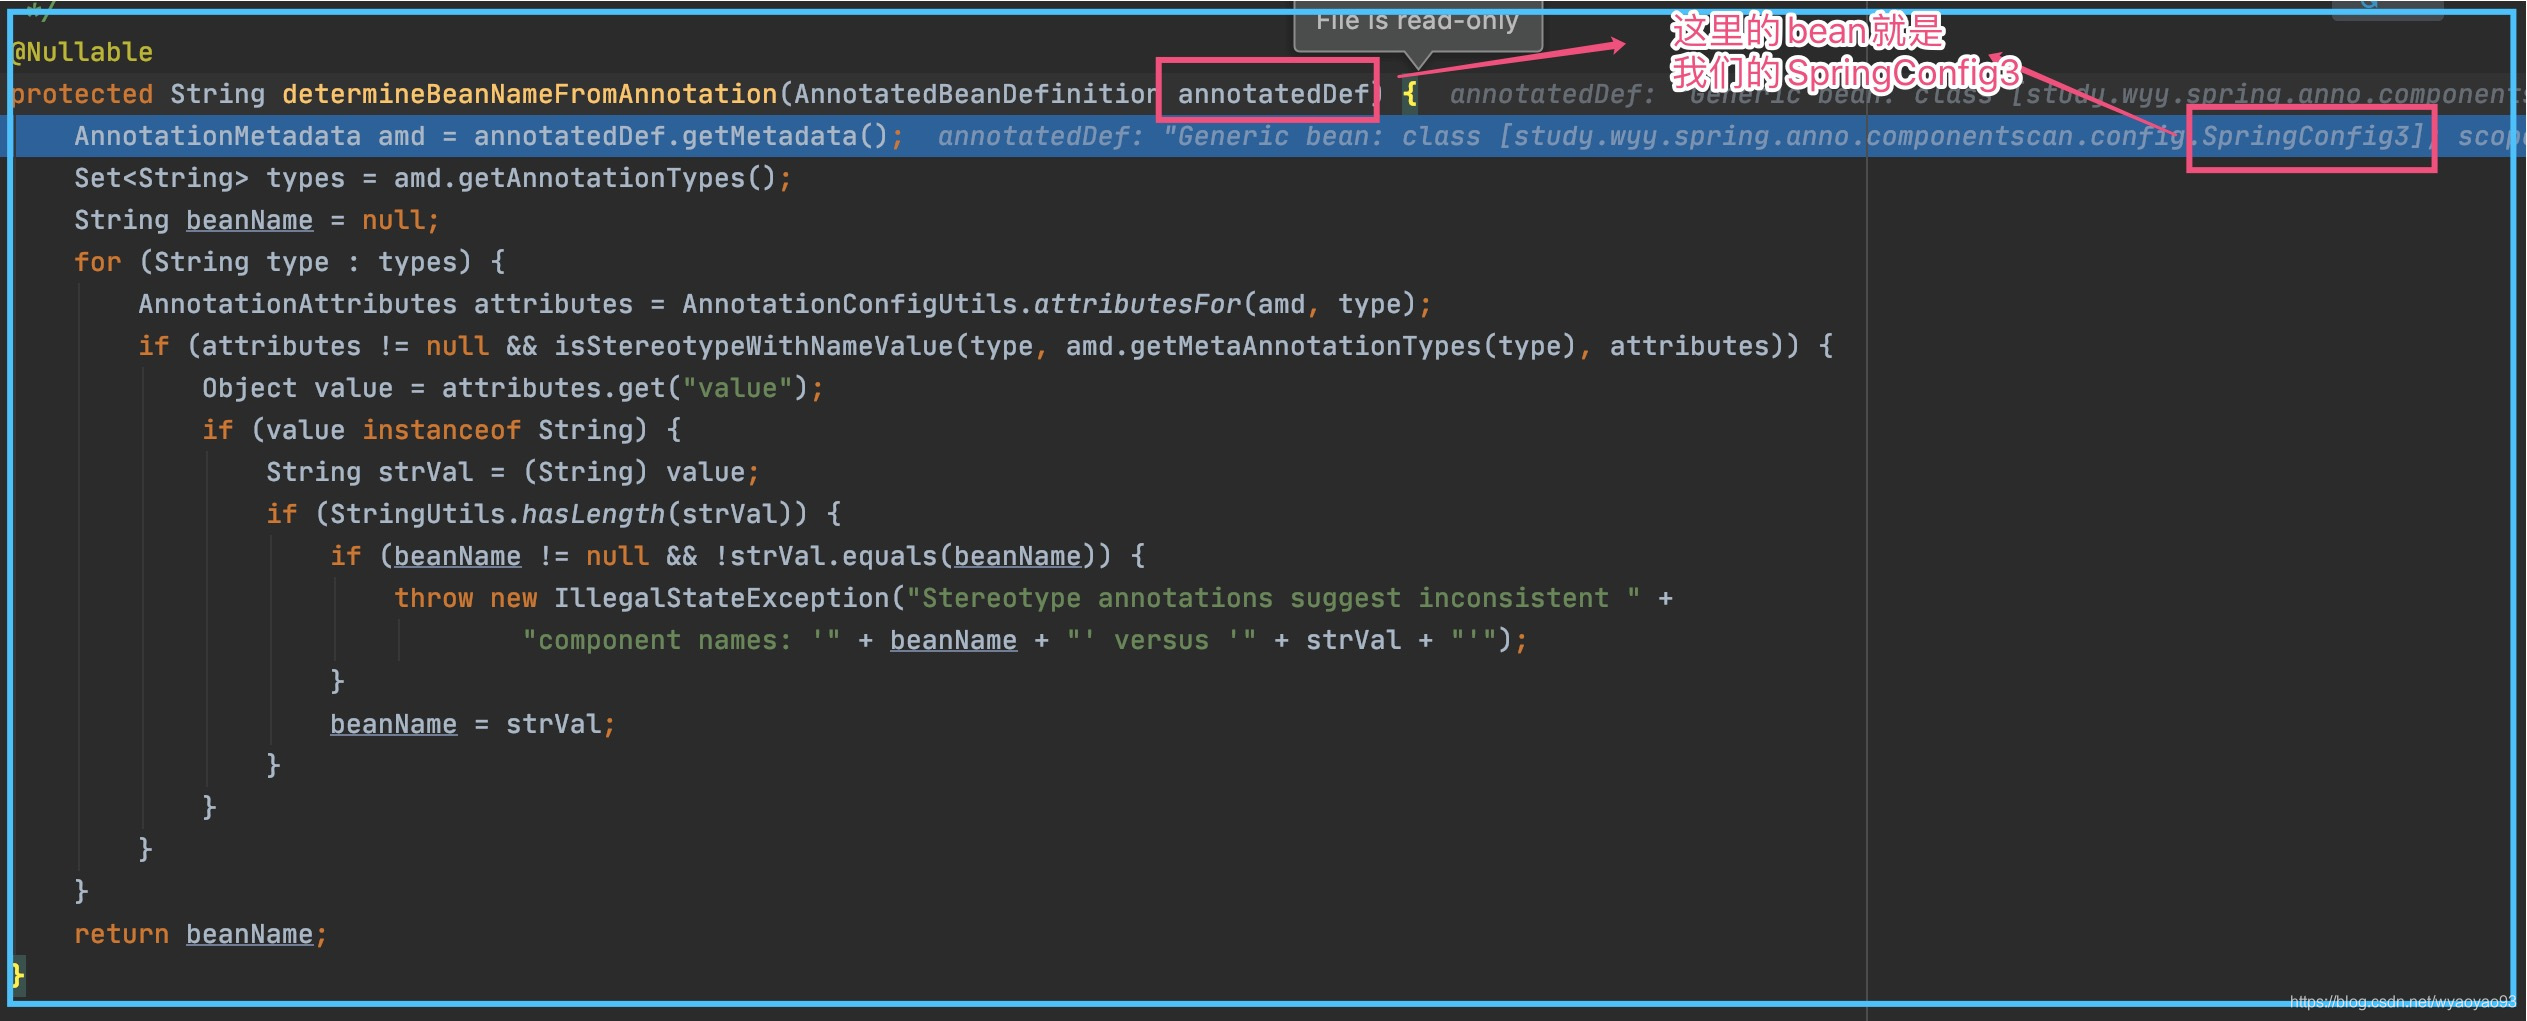Screen dimensions: 2527x1021
Task: Click the annotatedDef parameter in the method signature
Action: (x=1273, y=94)
